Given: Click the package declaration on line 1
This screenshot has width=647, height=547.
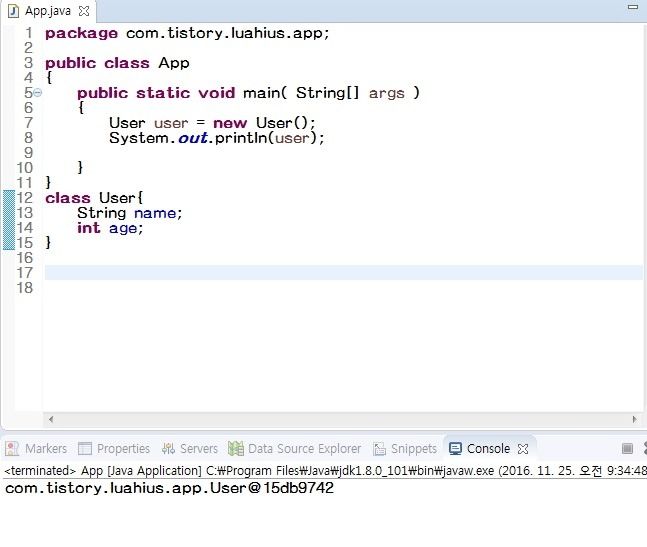Looking at the screenshot, I should point(187,33).
